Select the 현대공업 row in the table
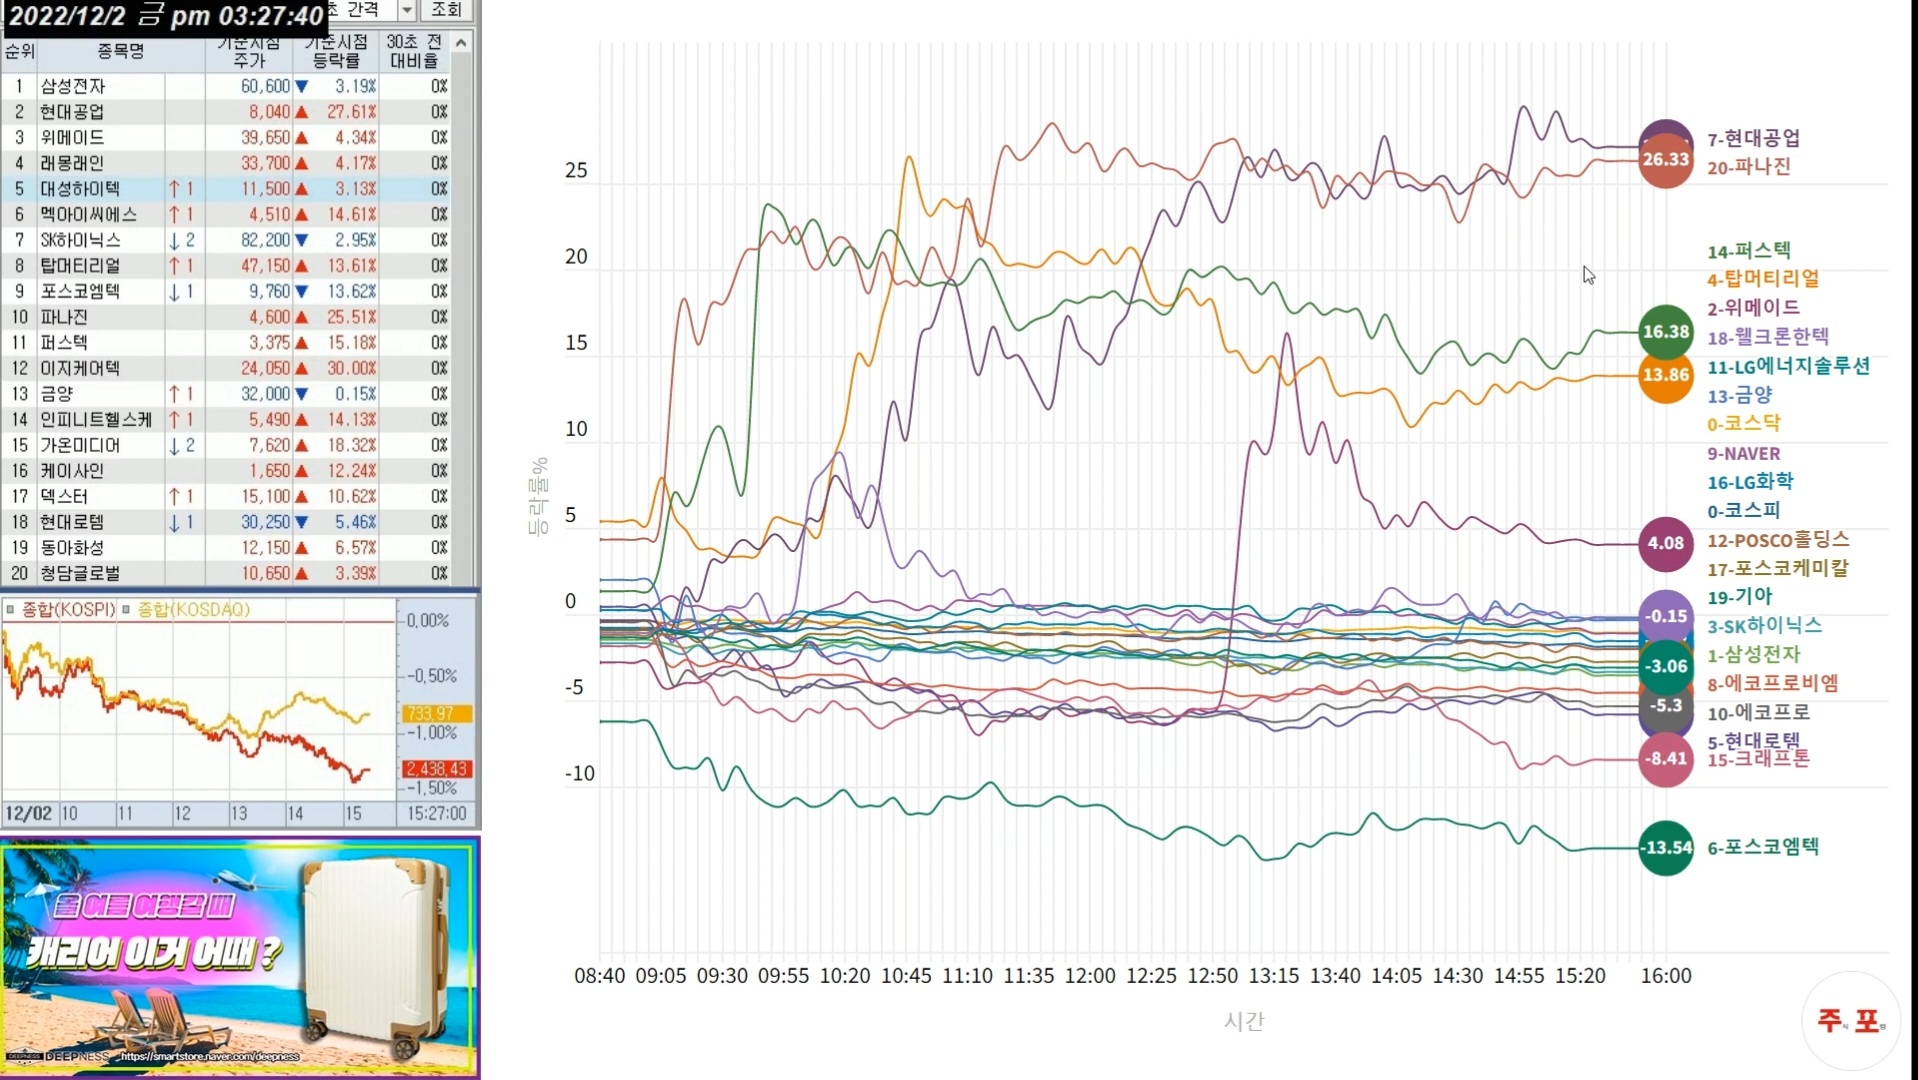Viewport: 1918px width, 1080px height. coord(226,112)
